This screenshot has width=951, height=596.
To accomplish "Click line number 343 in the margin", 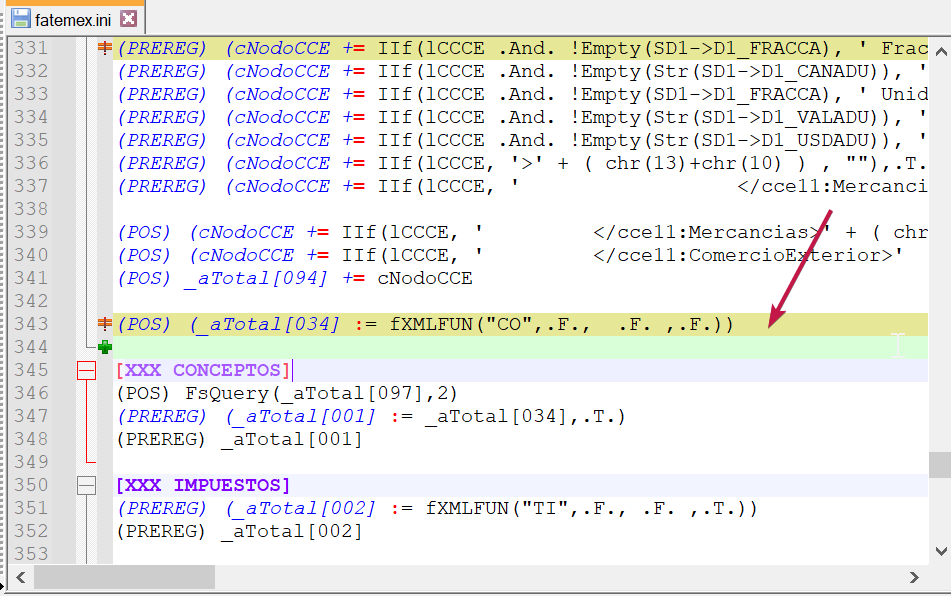I will point(31,324).
